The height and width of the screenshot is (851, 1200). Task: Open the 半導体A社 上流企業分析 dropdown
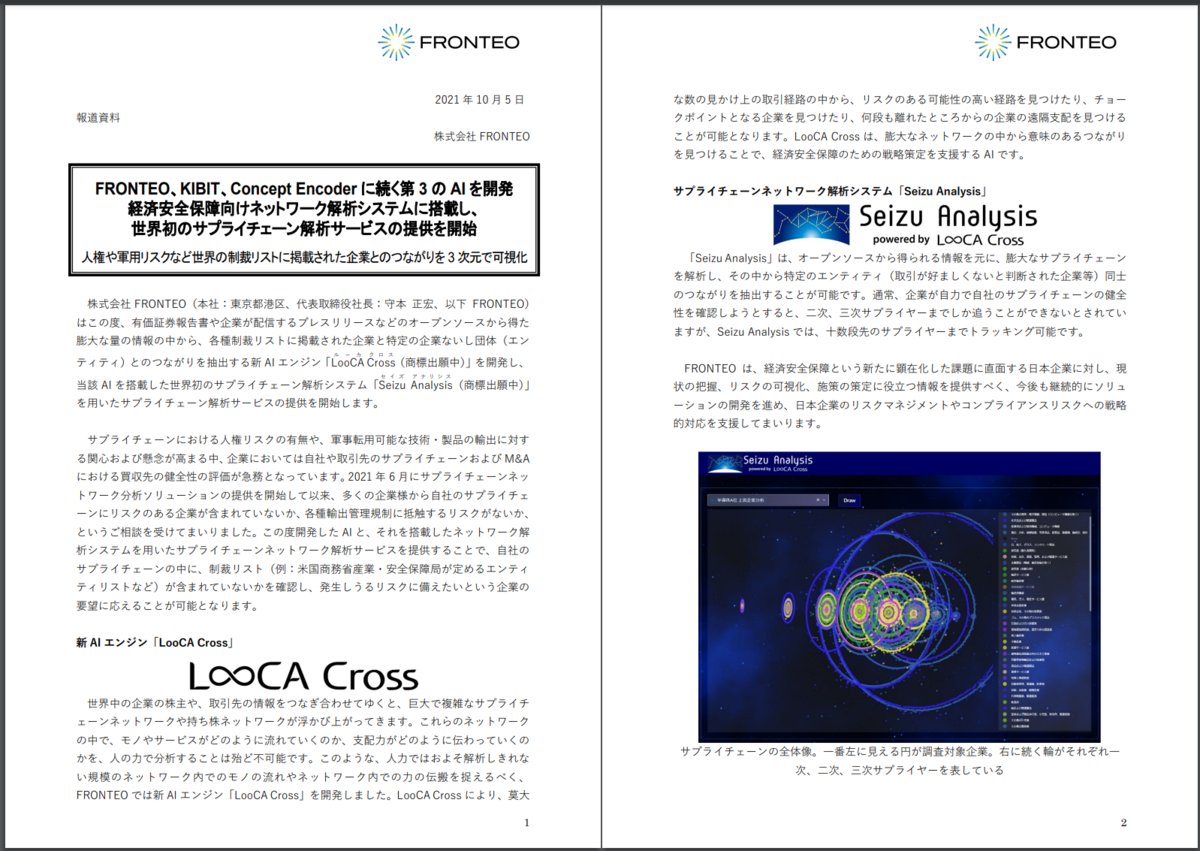(768, 499)
